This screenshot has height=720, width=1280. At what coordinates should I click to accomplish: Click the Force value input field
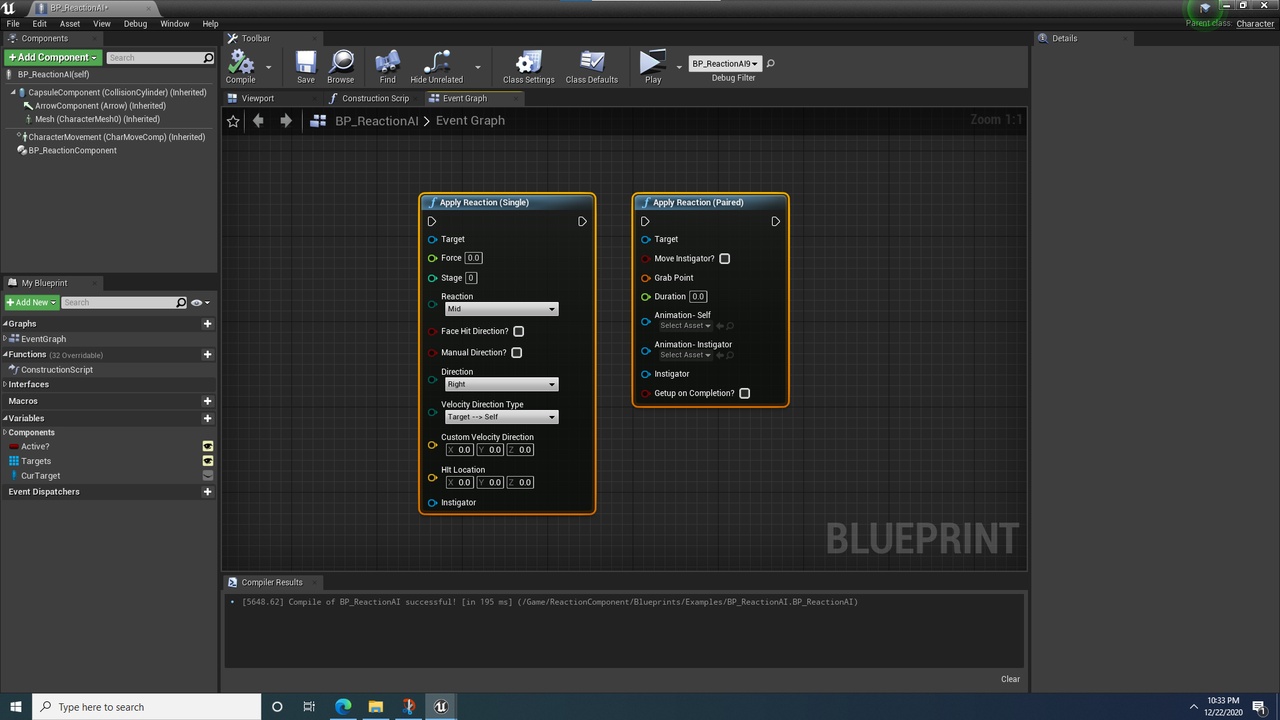(x=473, y=258)
